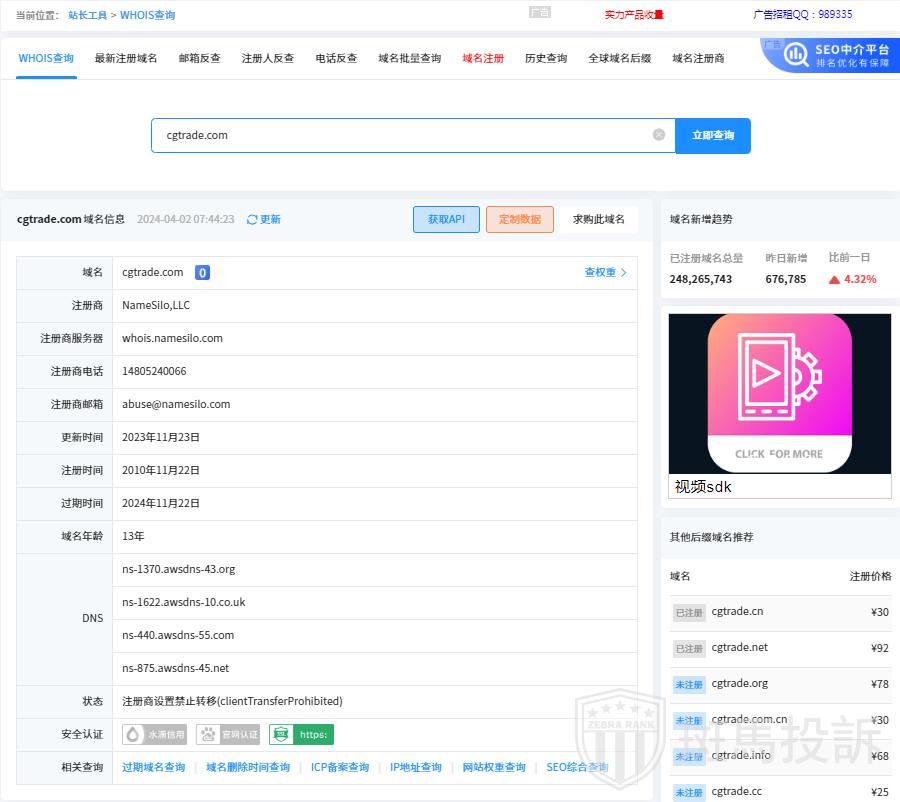The height and width of the screenshot is (802, 900).
Task: Click the SEO中介平台 magnifier logo
Action: [797, 55]
